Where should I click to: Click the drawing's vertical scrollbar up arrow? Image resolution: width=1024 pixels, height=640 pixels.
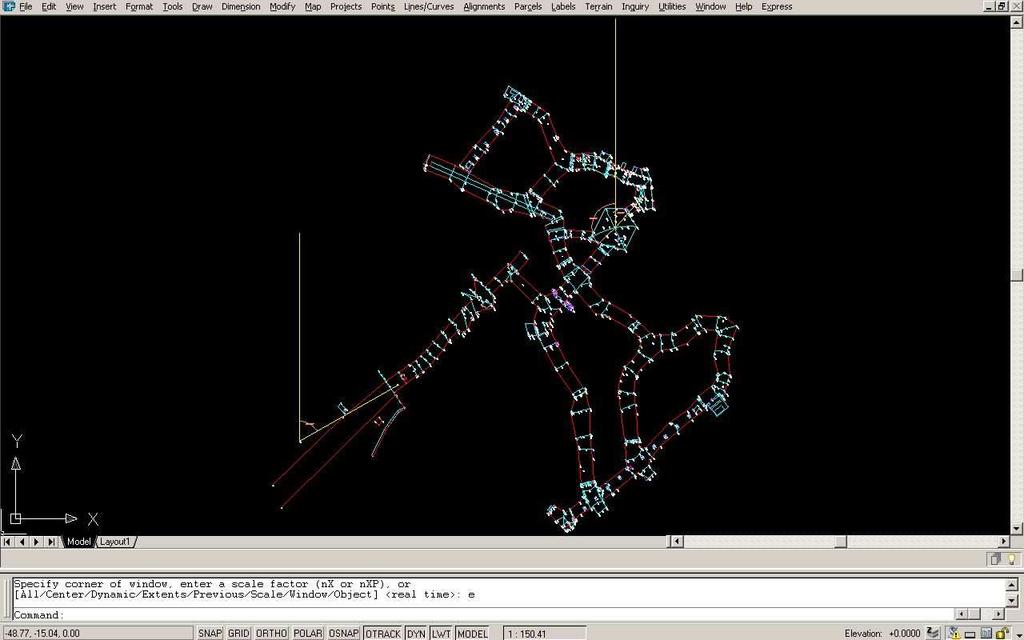(1017, 22)
